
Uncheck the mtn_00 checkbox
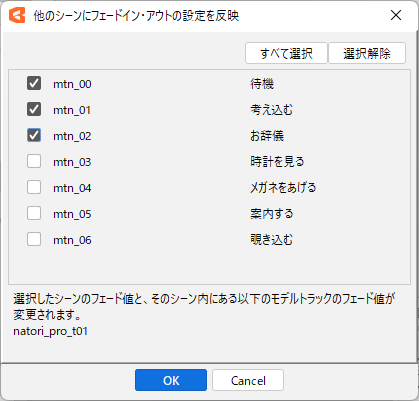coord(34,83)
